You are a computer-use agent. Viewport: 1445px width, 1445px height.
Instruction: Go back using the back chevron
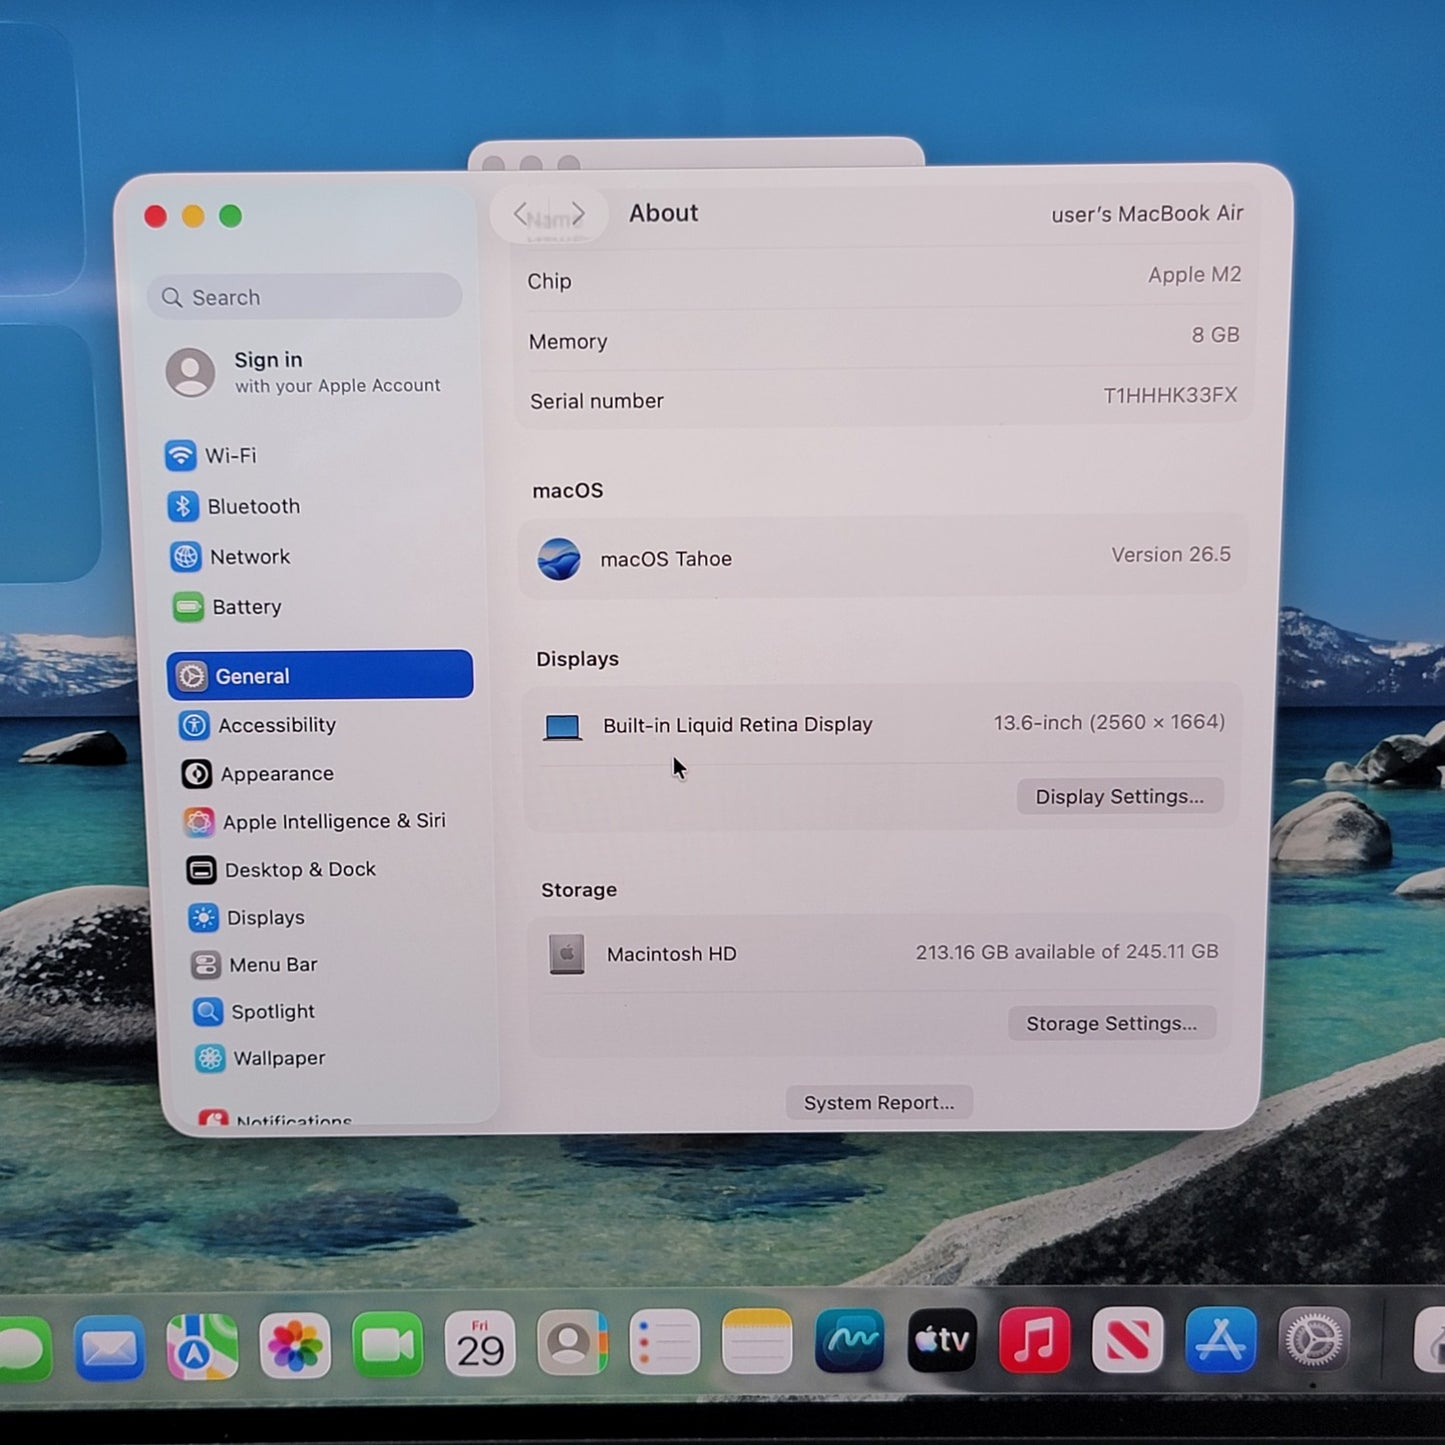(521, 214)
